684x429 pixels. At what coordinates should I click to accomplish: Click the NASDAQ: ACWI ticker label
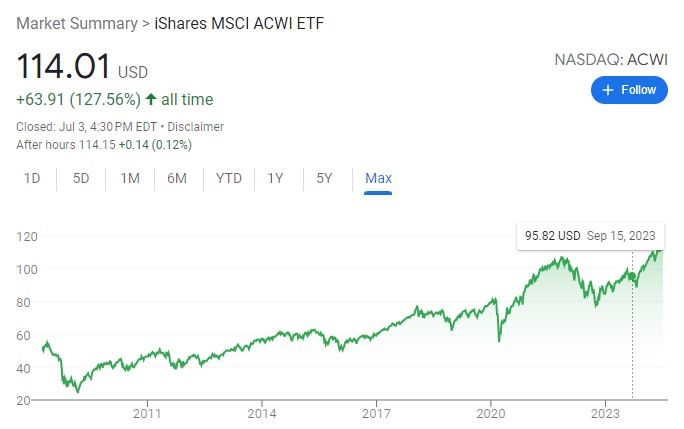tap(611, 60)
